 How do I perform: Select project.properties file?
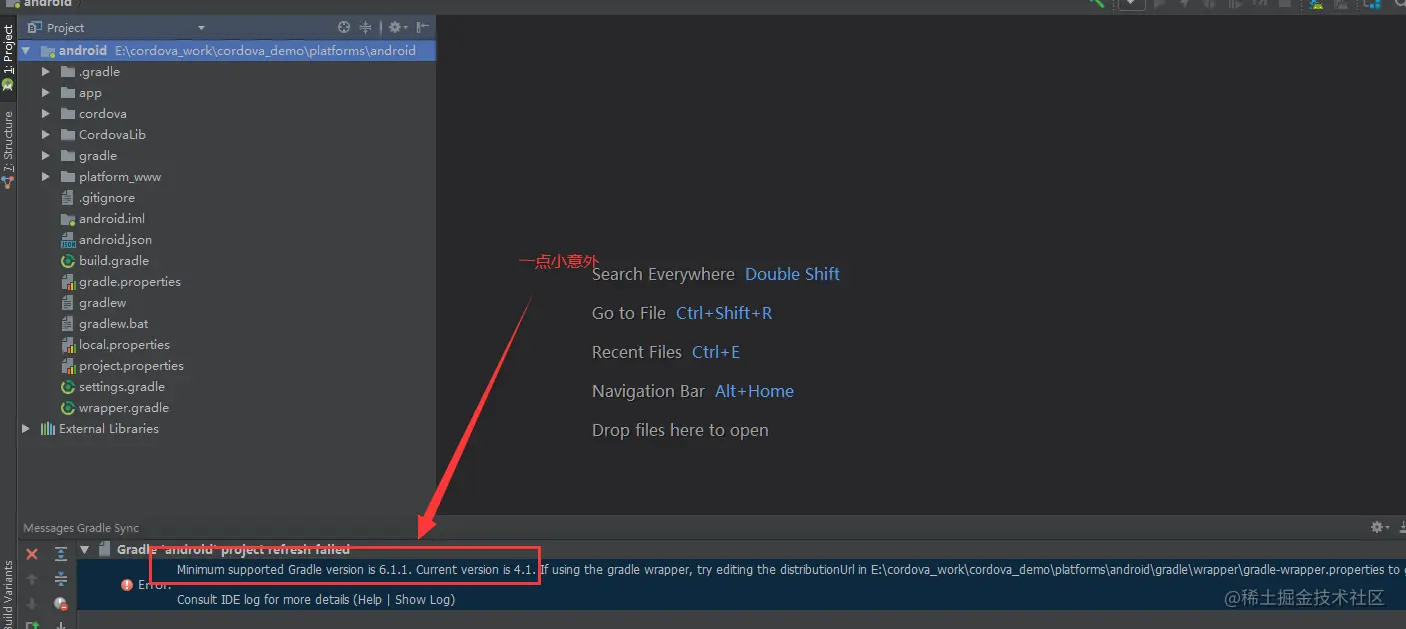click(x=131, y=366)
